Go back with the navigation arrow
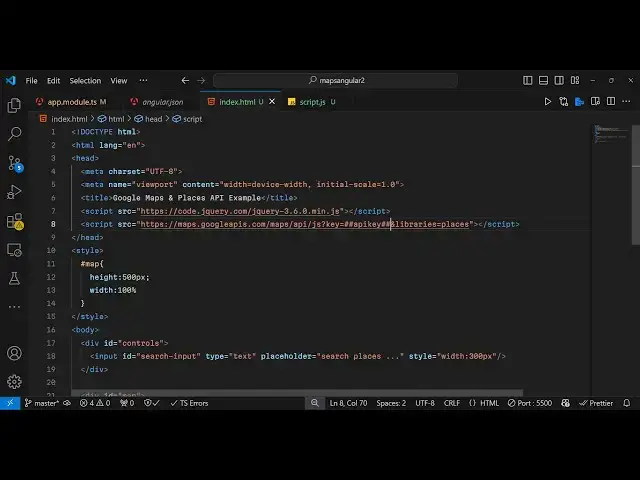The width and height of the screenshot is (640, 480). (185, 80)
